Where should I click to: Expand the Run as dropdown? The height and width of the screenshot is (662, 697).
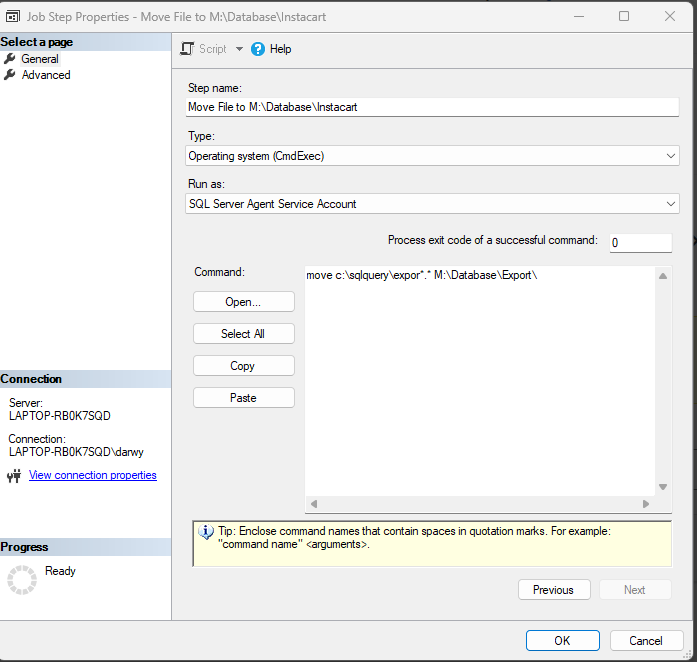click(x=671, y=204)
